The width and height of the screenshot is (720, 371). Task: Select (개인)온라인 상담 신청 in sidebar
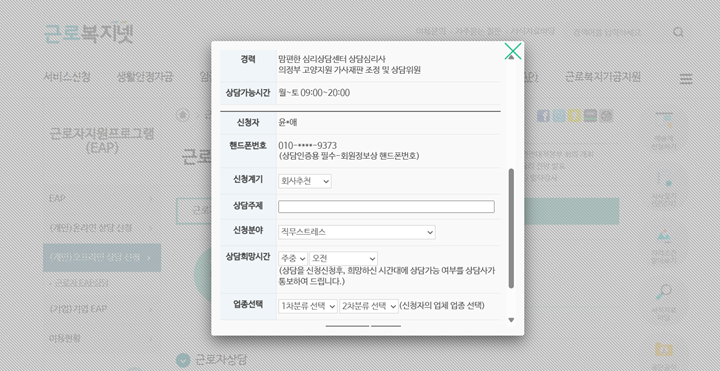coord(90,228)
